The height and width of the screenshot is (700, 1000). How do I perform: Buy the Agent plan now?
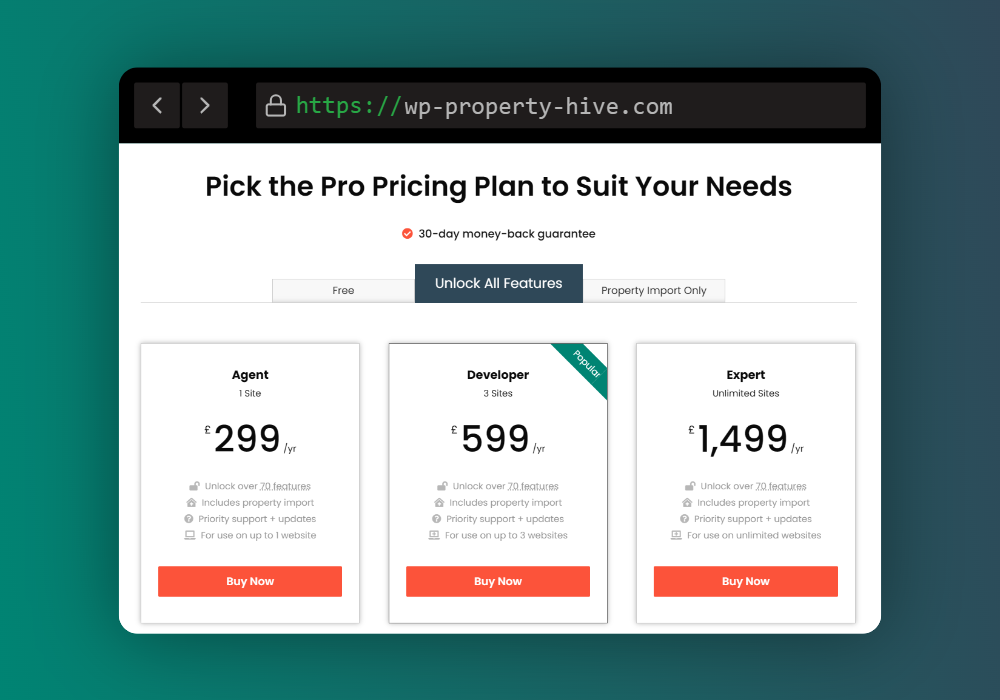point(250,581)
